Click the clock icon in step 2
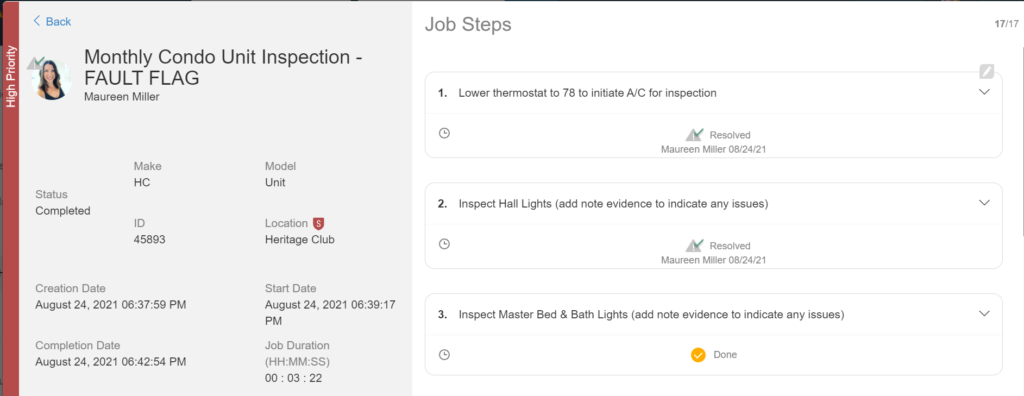Viewport: 1024px width, 396px height. (x=444, y=244)
